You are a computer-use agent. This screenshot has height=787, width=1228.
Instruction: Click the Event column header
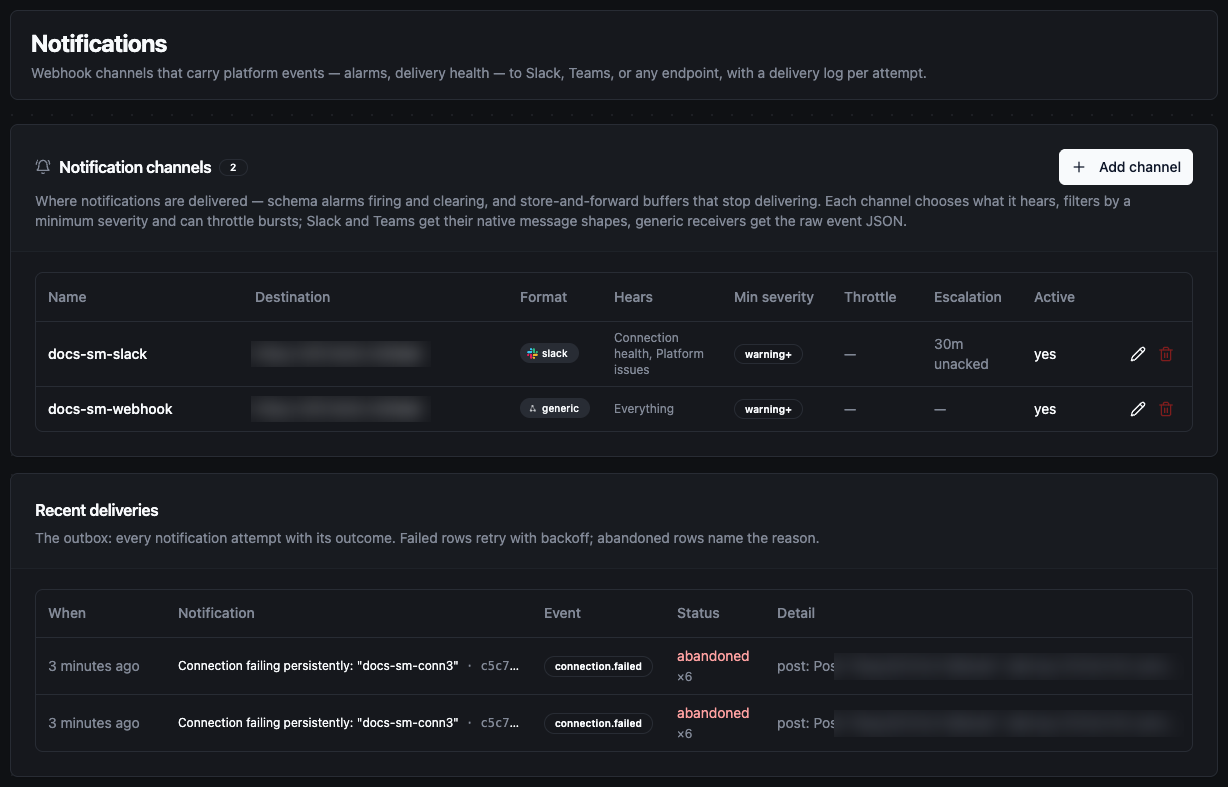562,613
